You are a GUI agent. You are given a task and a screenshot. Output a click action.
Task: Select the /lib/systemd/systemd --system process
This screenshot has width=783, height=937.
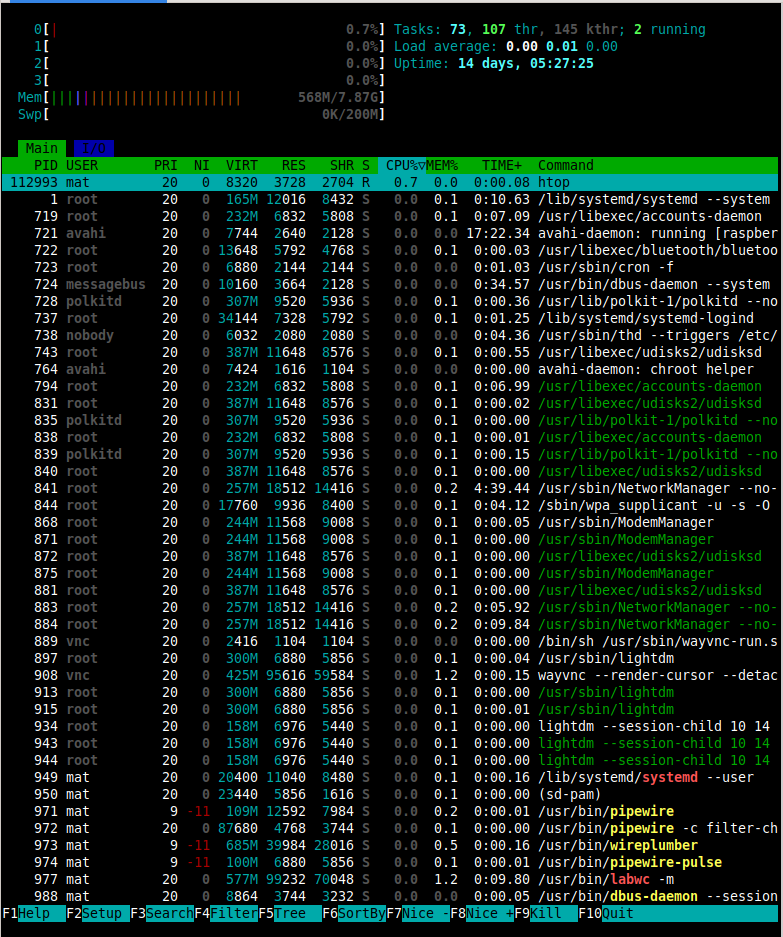[390, 200]
